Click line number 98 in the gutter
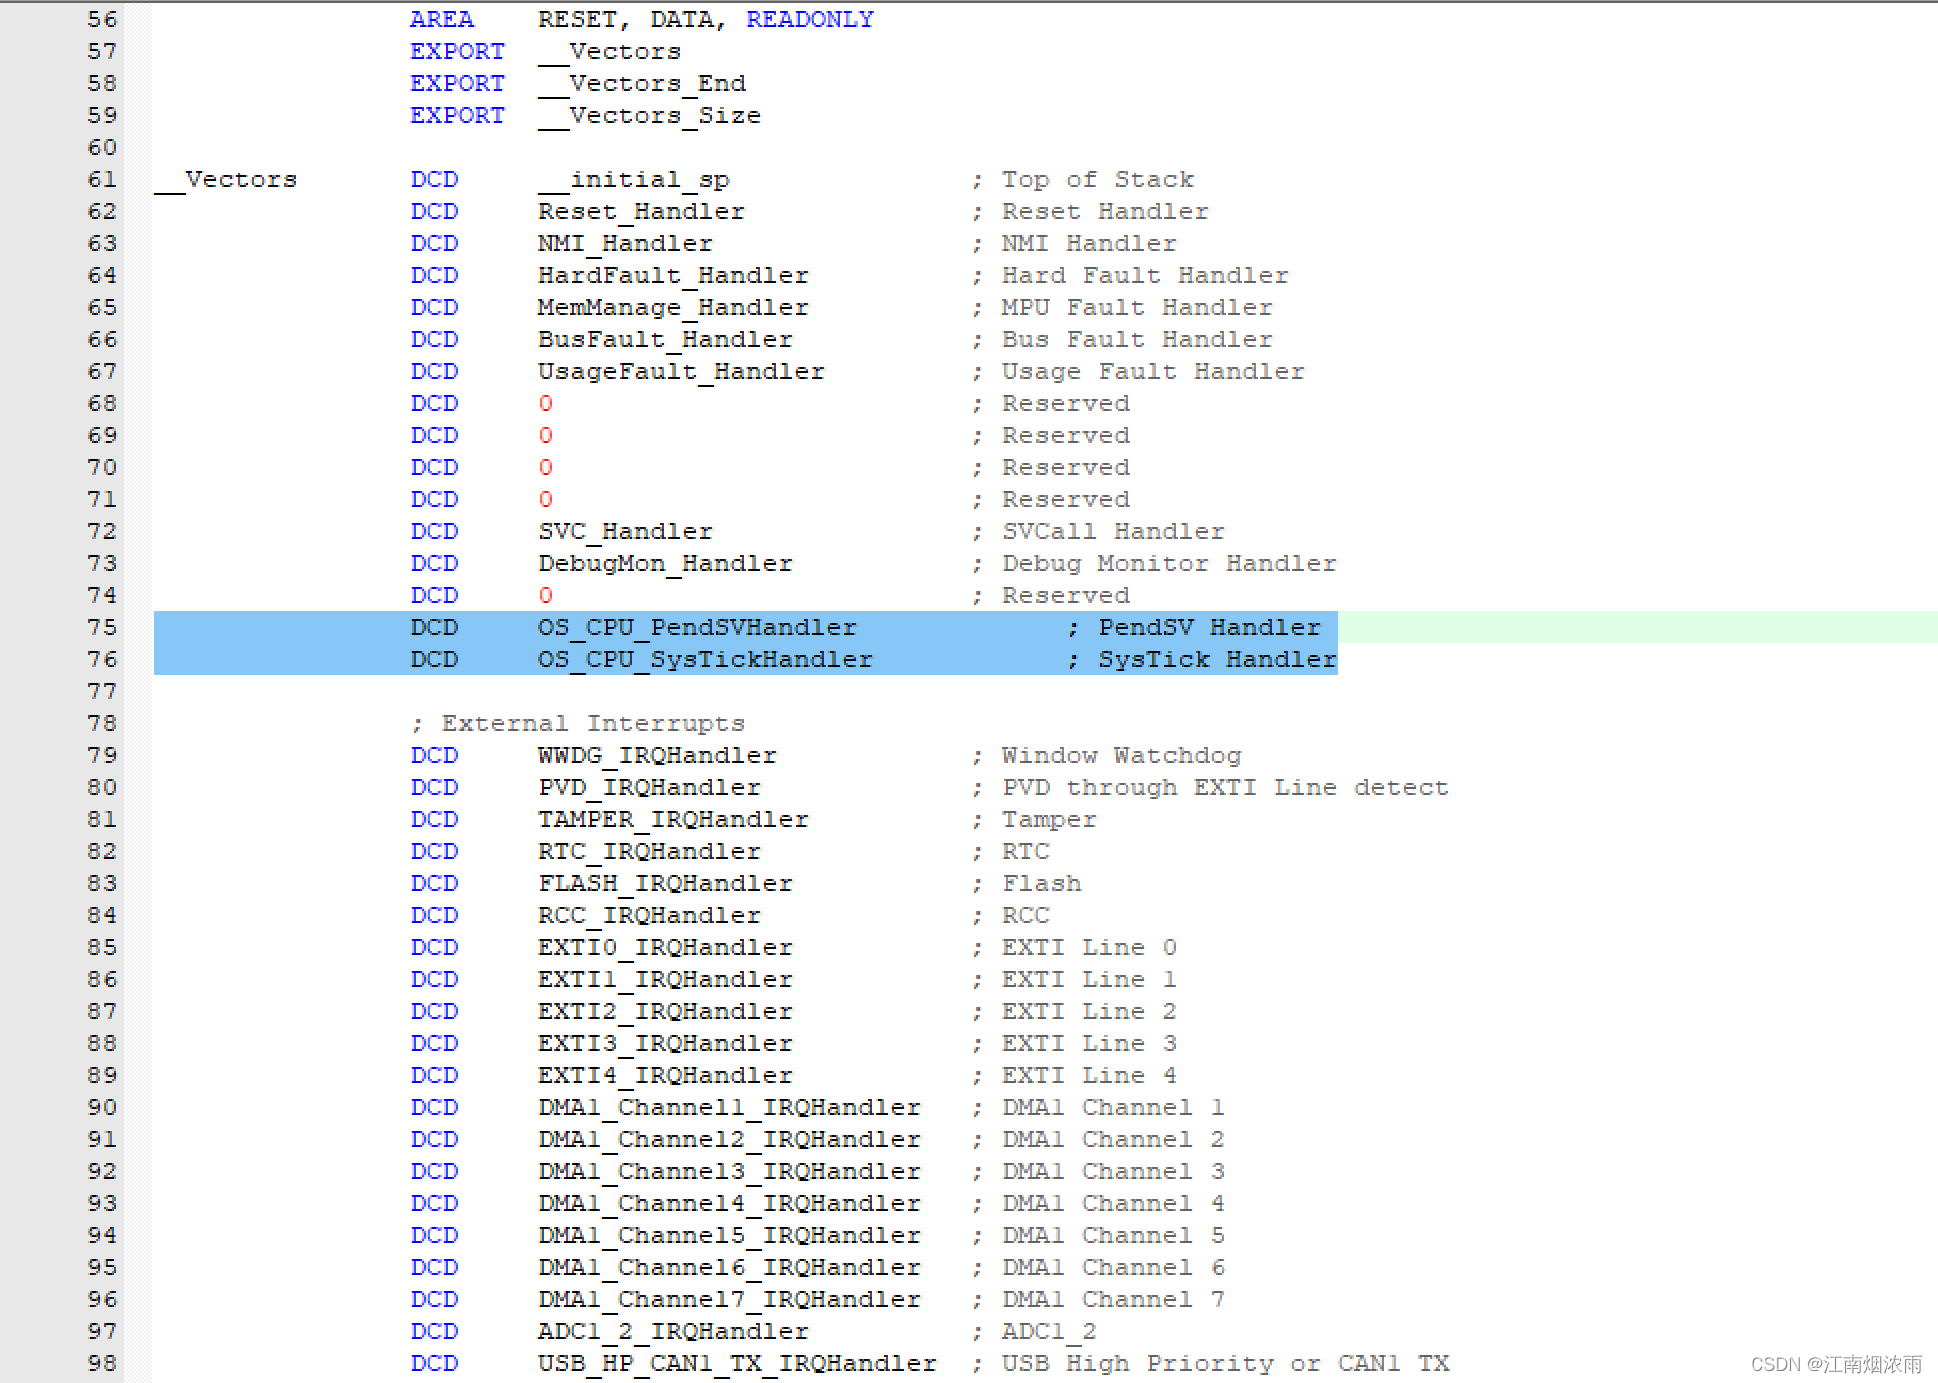This screenshot has width=1938, height=1383. click(102, 1363)
